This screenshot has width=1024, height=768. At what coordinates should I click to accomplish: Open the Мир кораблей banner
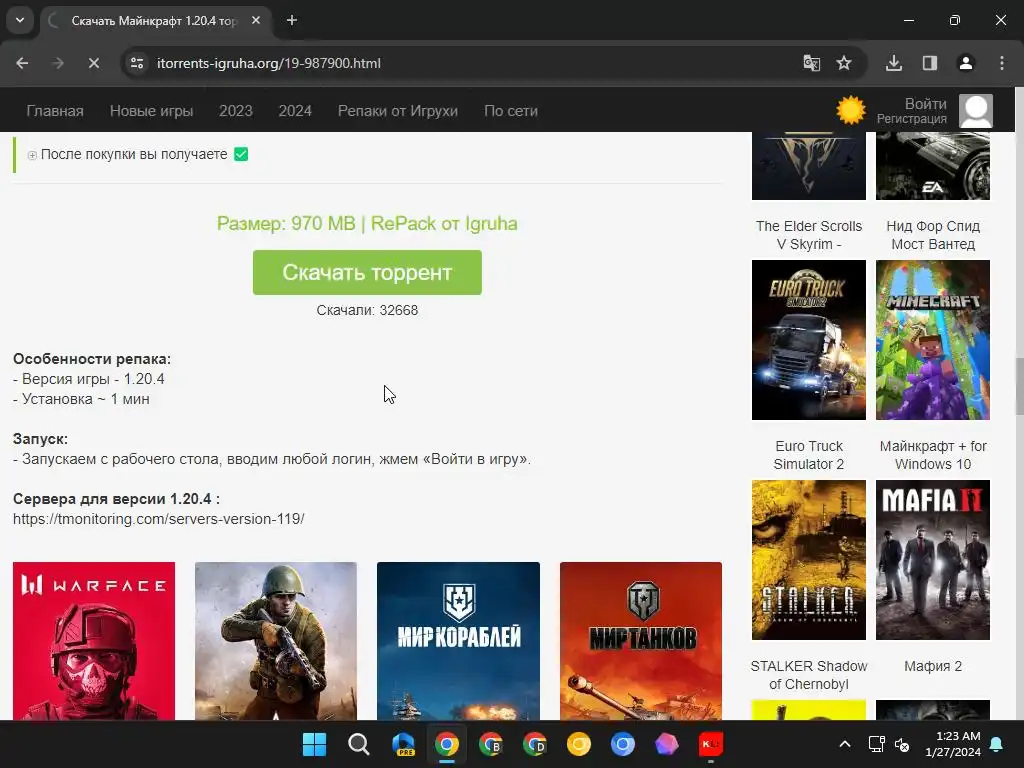click(458, 641)
